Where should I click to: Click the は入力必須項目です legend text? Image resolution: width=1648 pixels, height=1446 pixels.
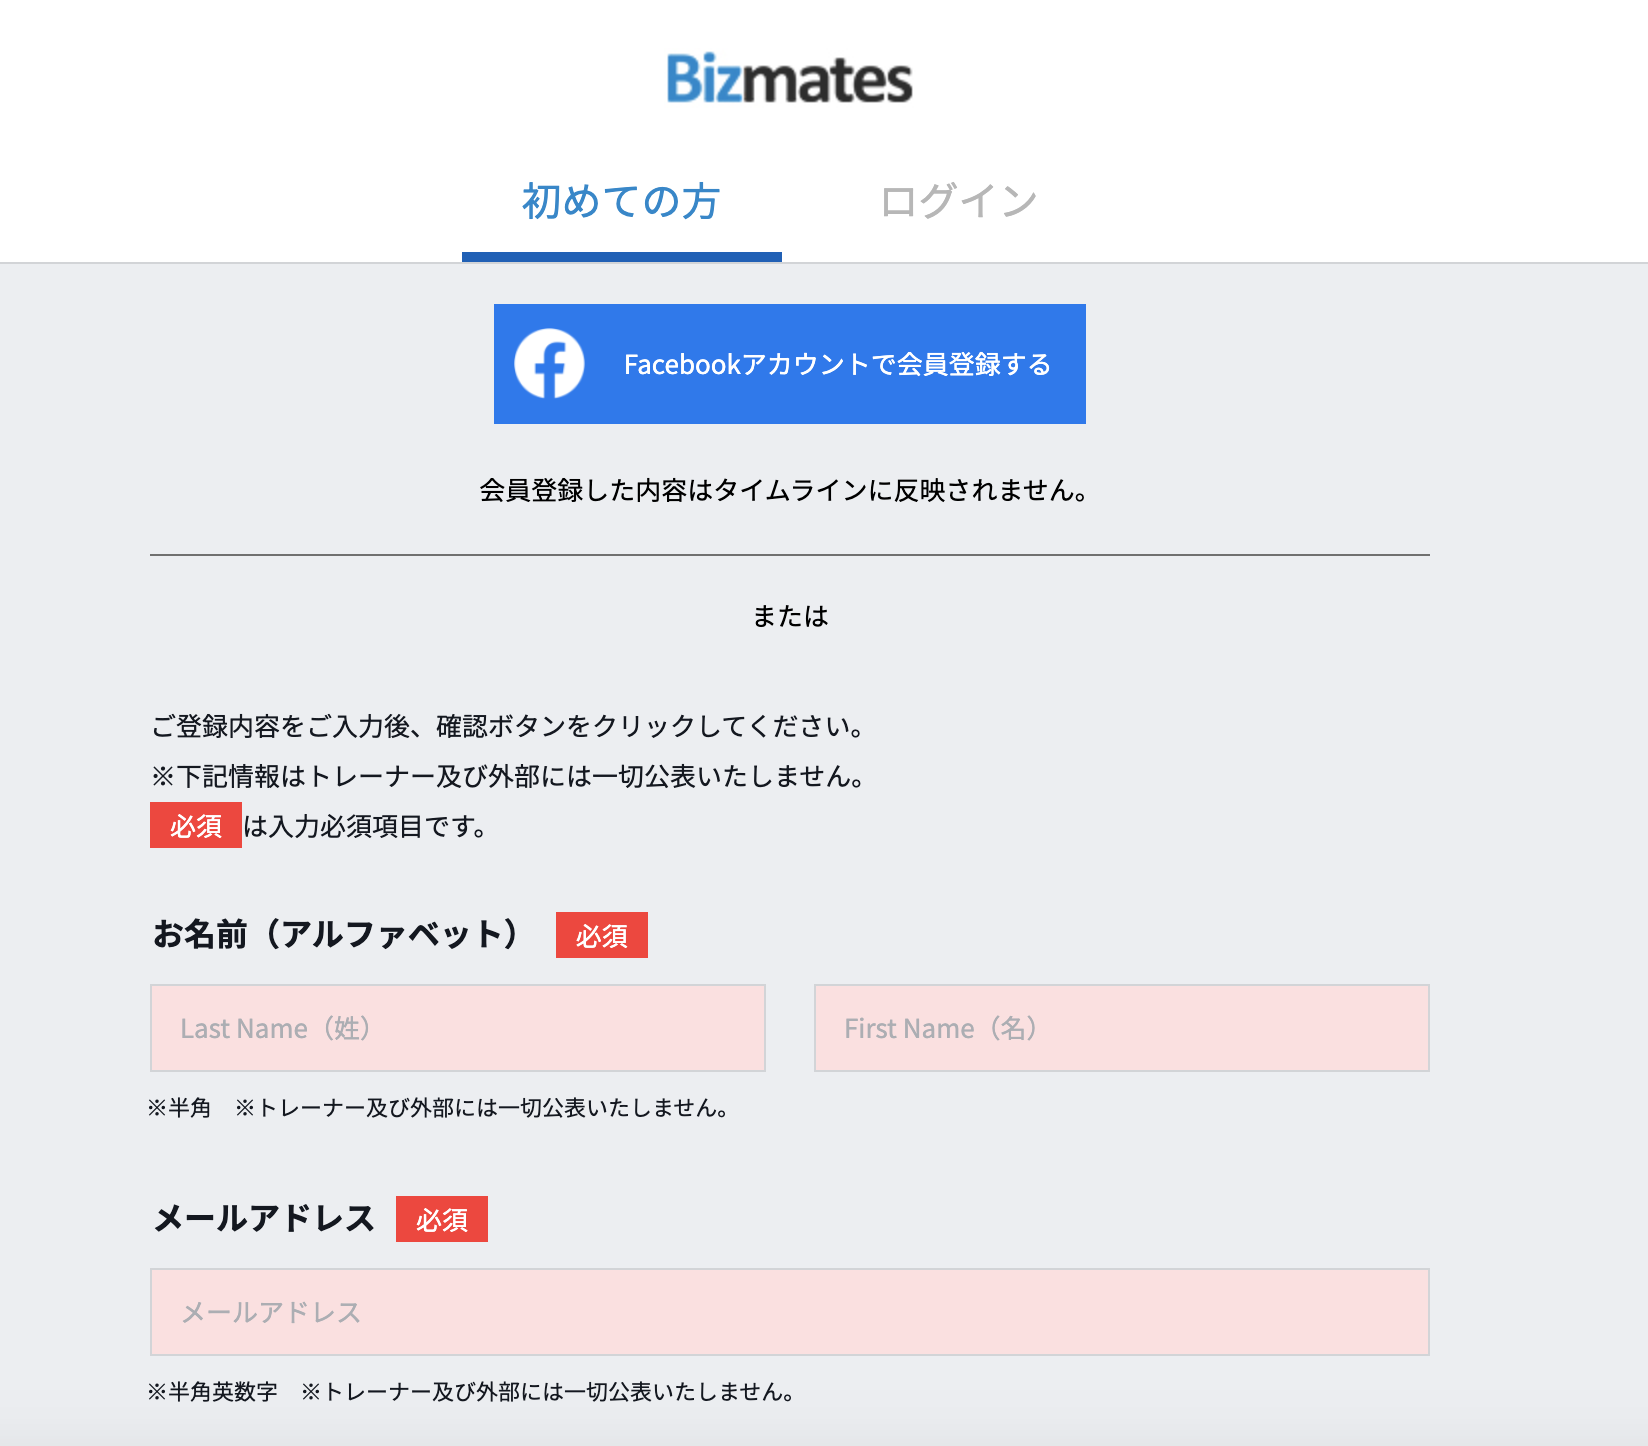tap(366, 827)
